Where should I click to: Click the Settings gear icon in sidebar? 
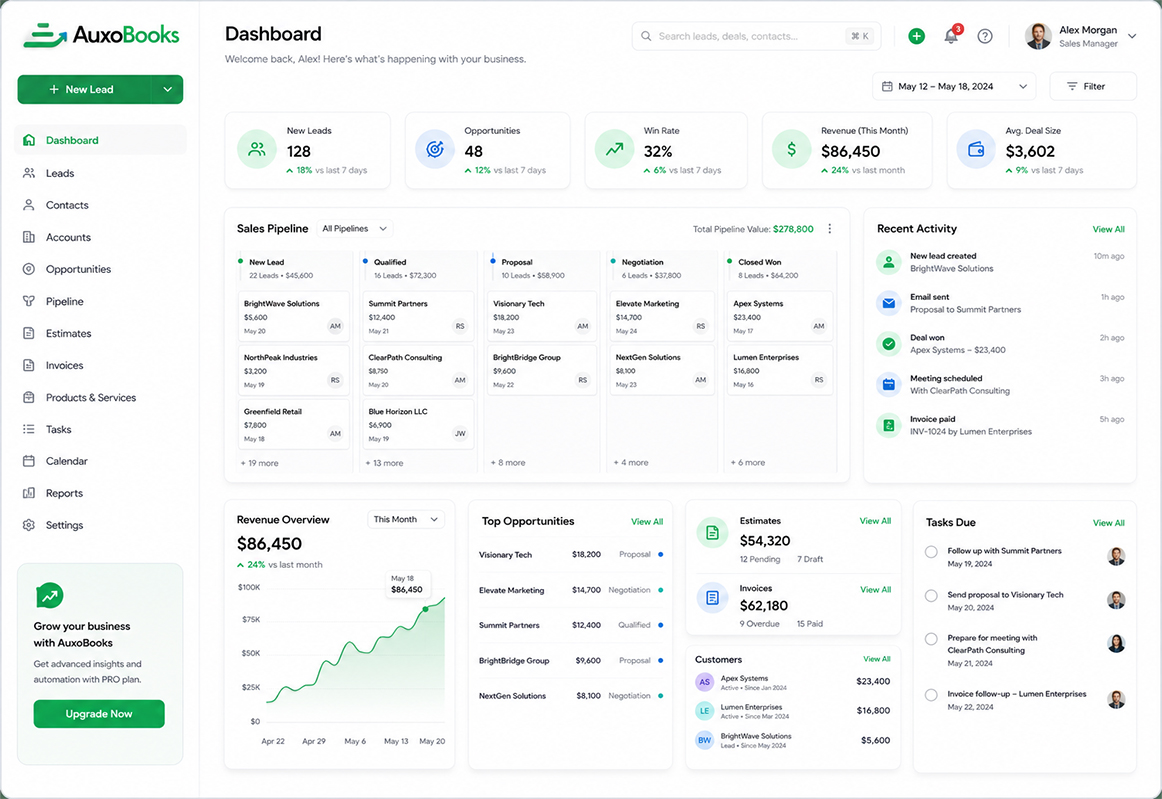(x=29, y=525)
